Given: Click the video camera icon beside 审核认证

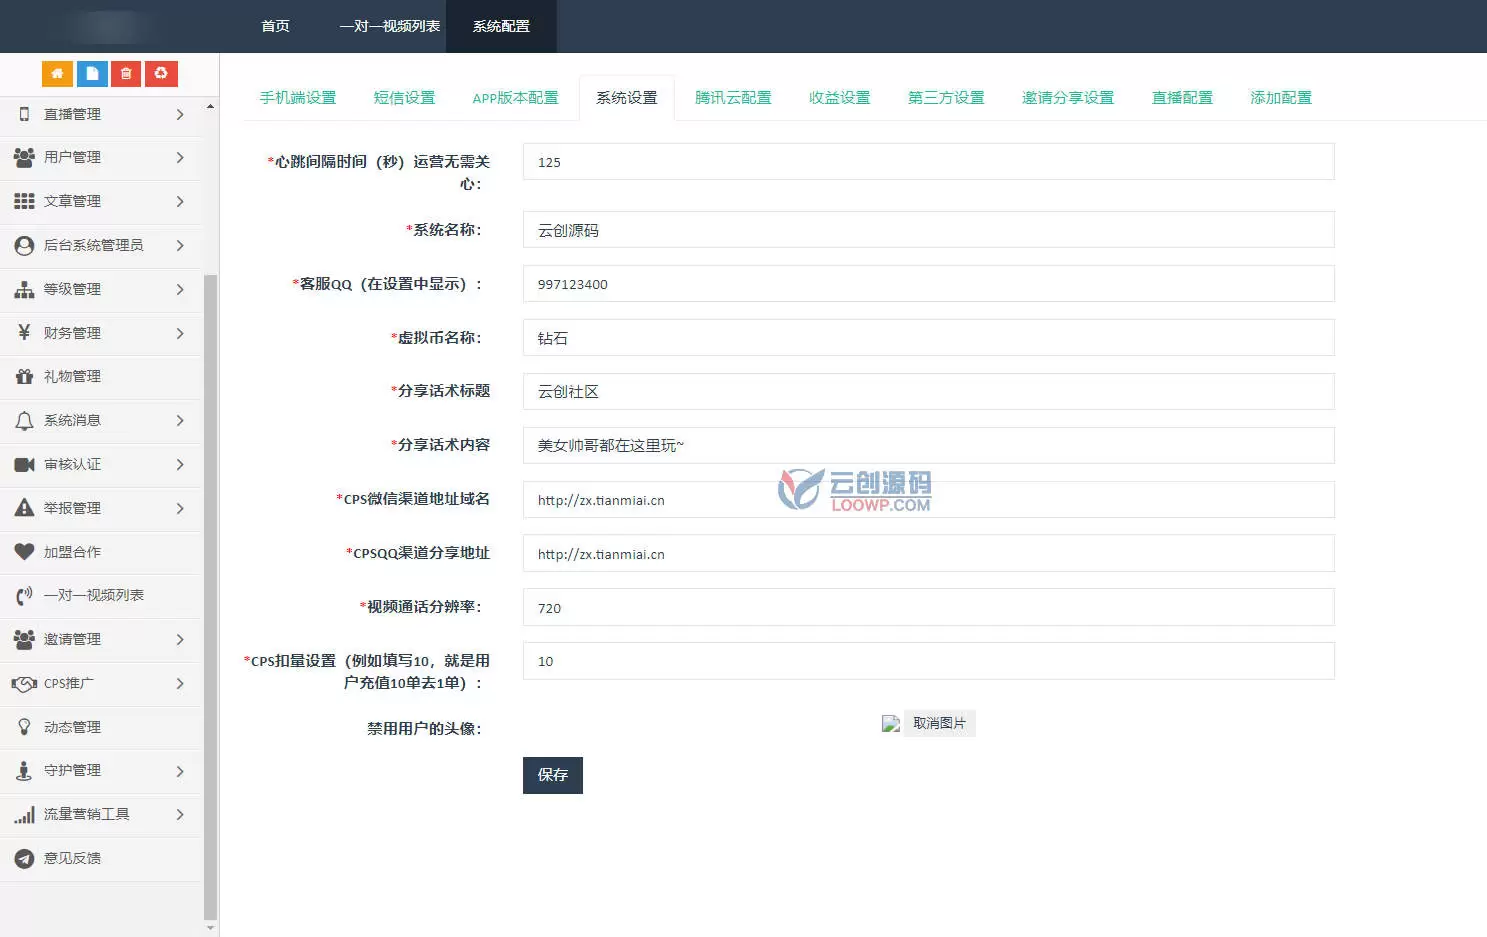Looking at the screenshot, I should 24,464.
